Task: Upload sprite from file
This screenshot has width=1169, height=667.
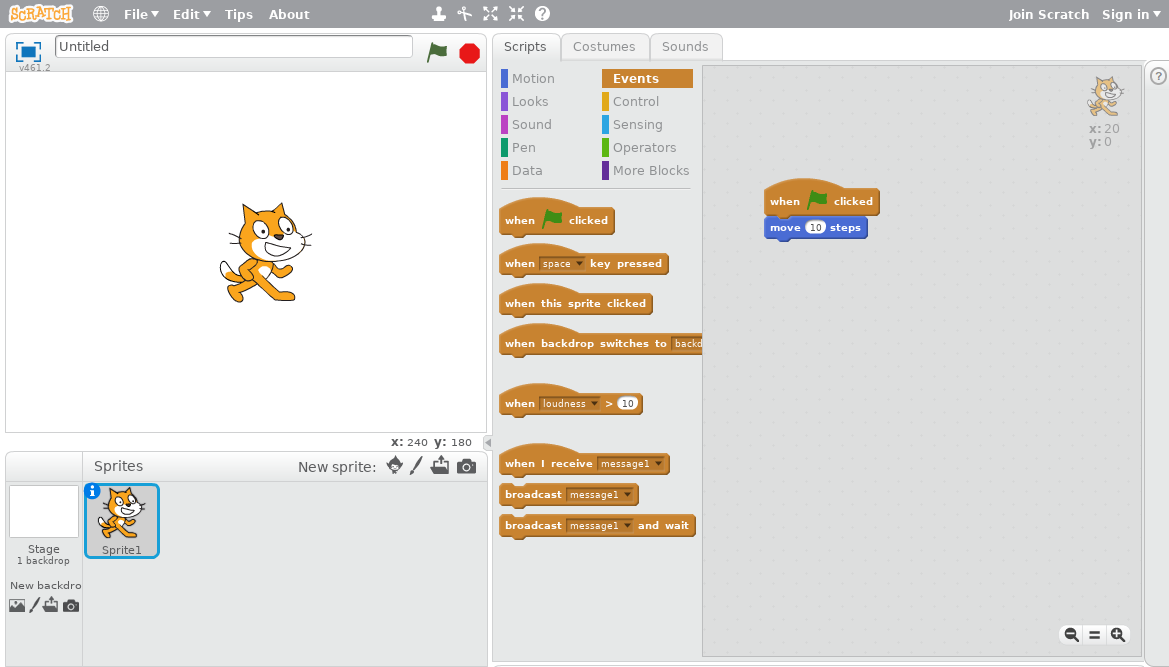Action: point(440,465)
